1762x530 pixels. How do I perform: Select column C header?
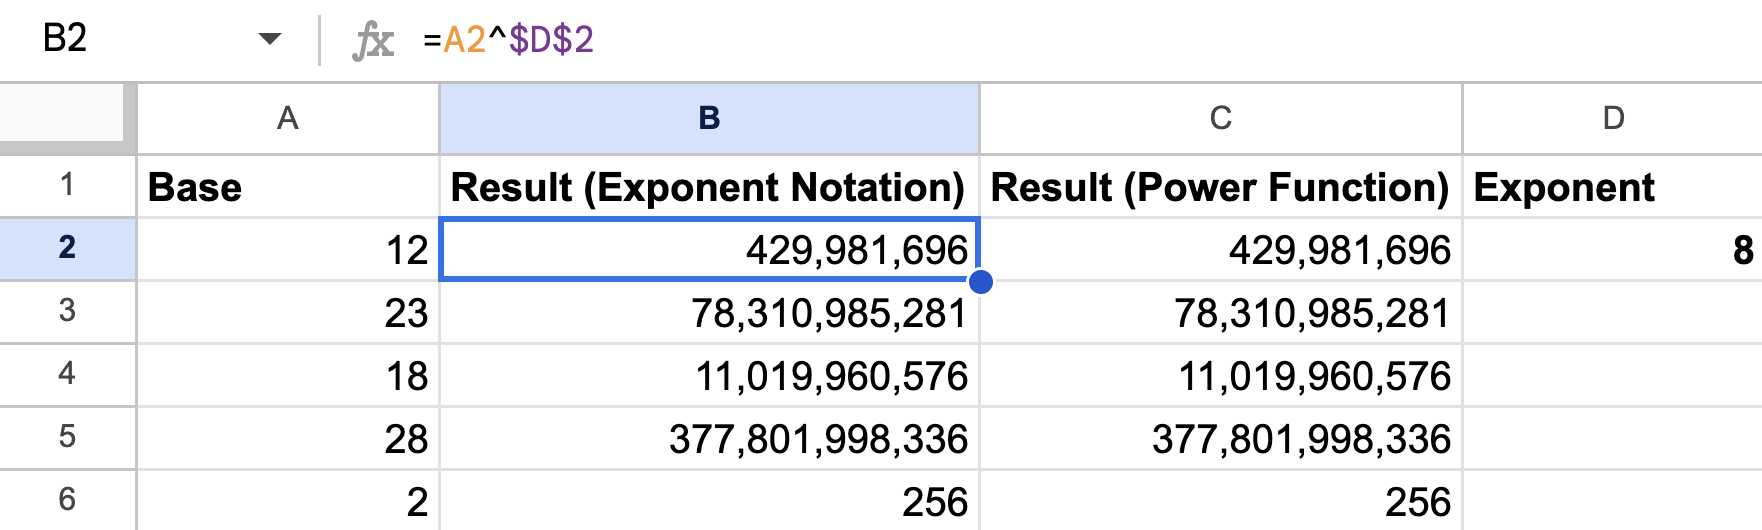(x=1220, y=118)
